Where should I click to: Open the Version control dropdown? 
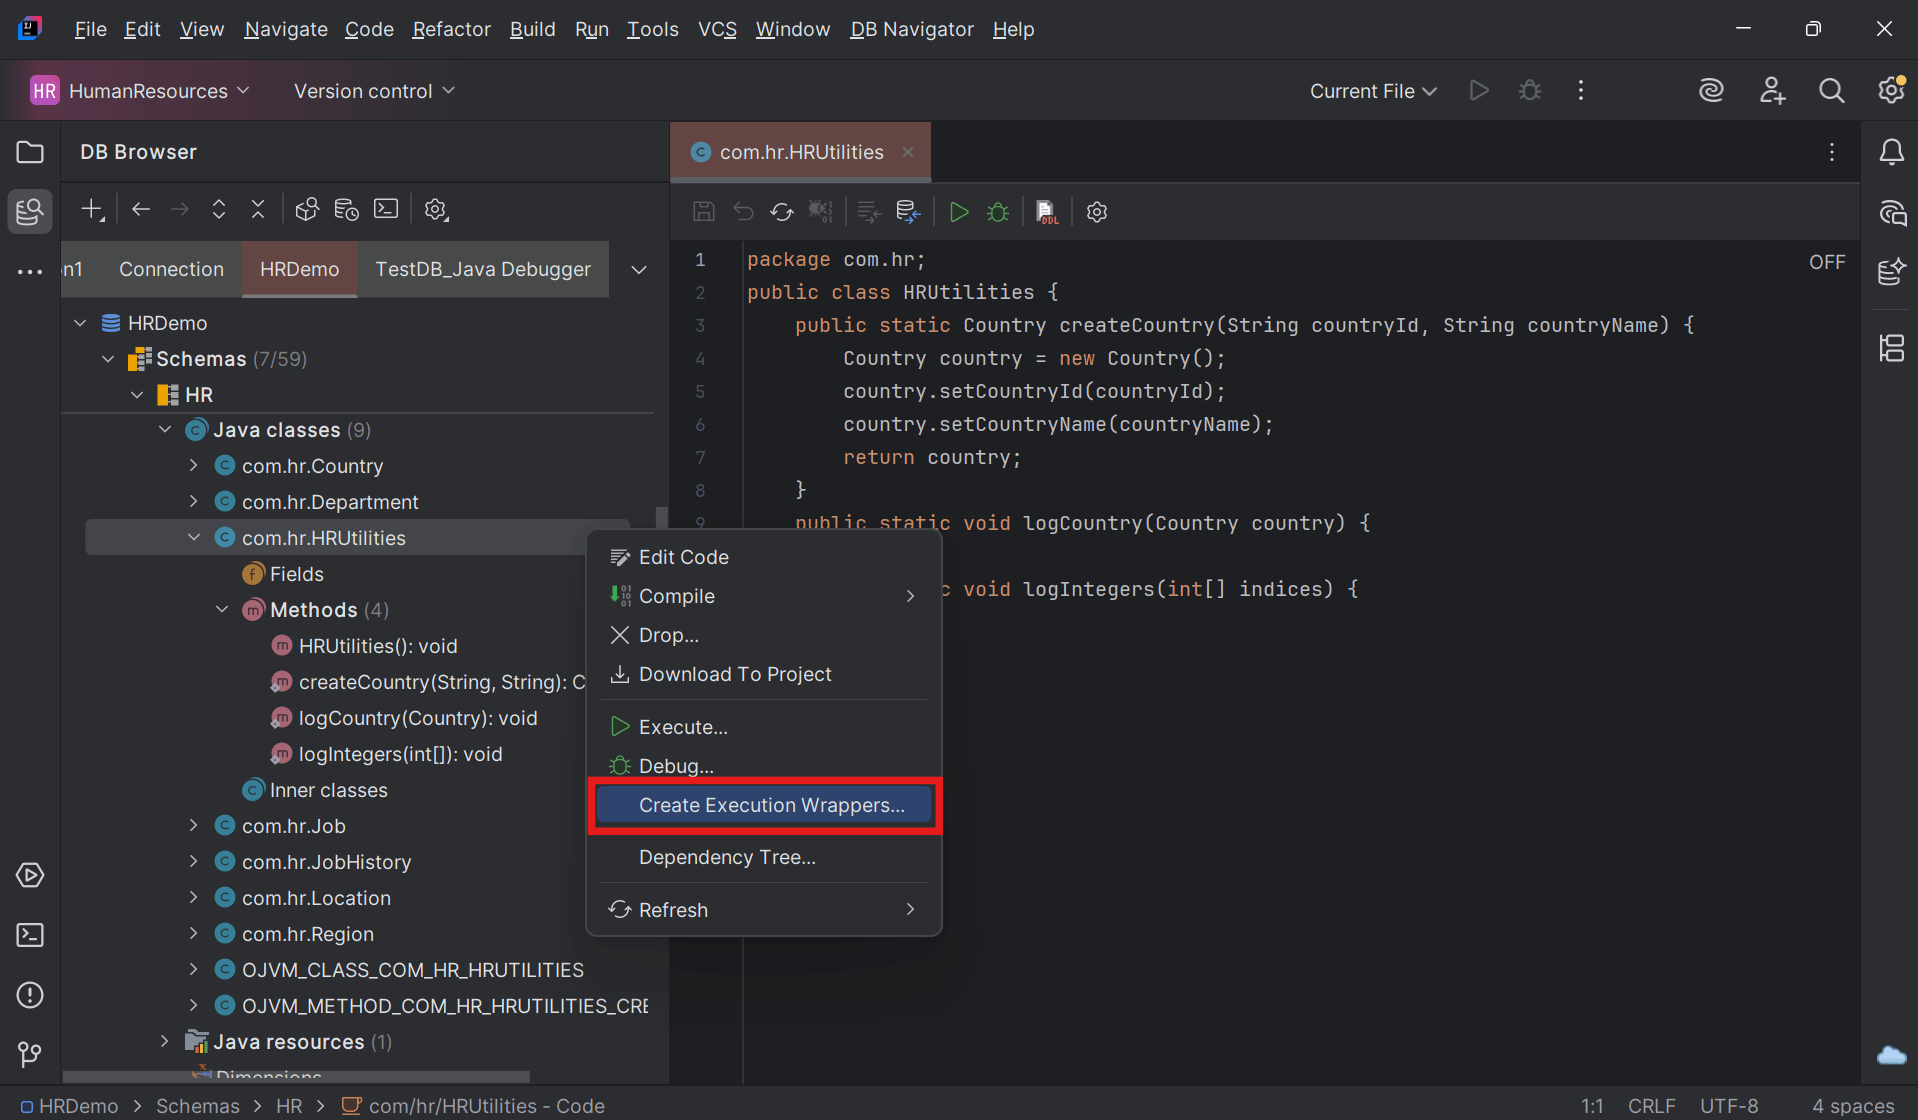pyautogui.click(x=373, y=90)
